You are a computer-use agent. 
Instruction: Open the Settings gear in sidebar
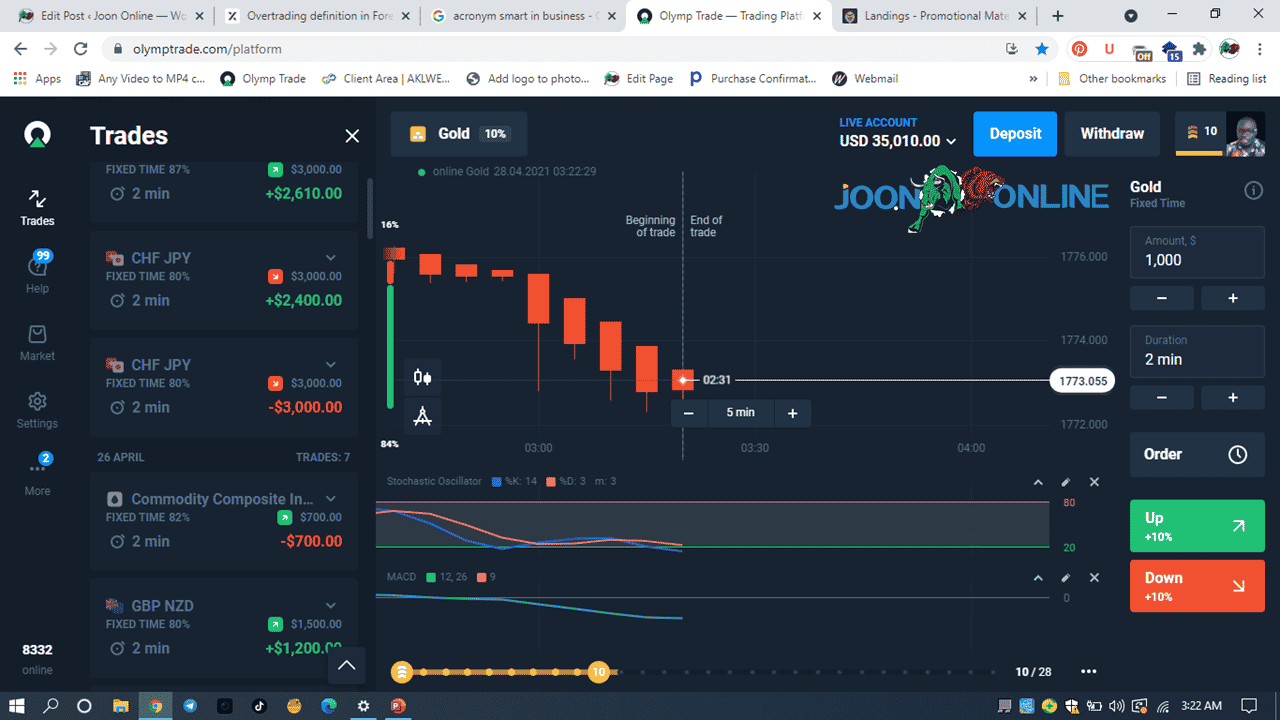point(37,410)
